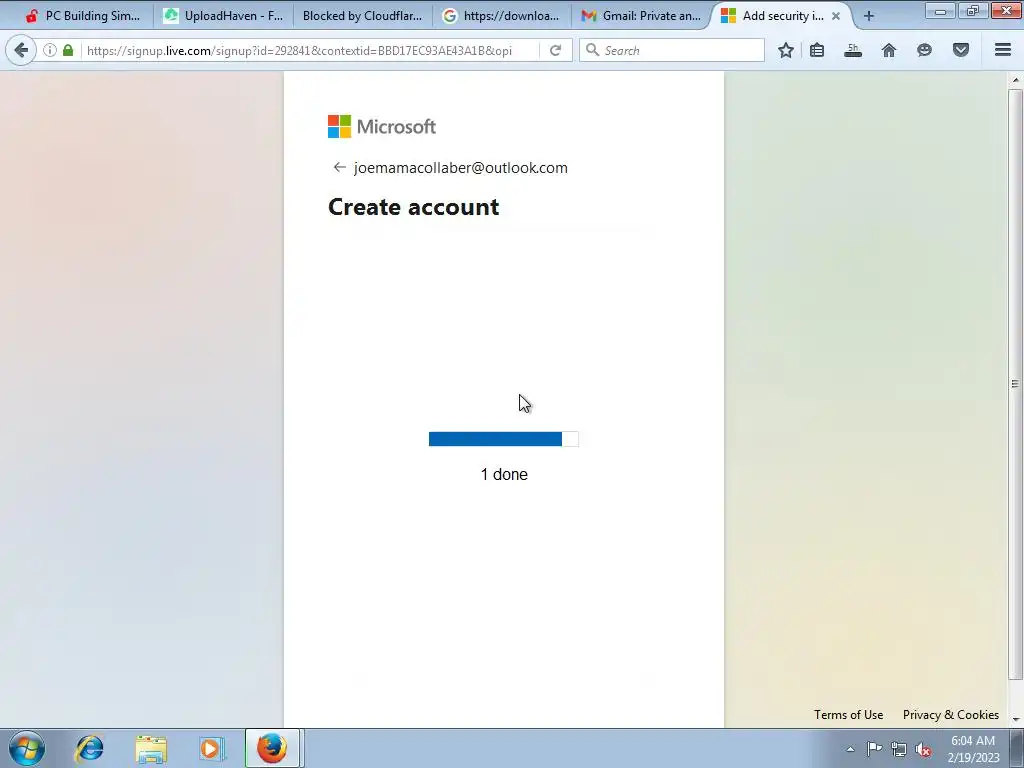
Task: Click the '1 done' status text
Action: tap(504, 475)
